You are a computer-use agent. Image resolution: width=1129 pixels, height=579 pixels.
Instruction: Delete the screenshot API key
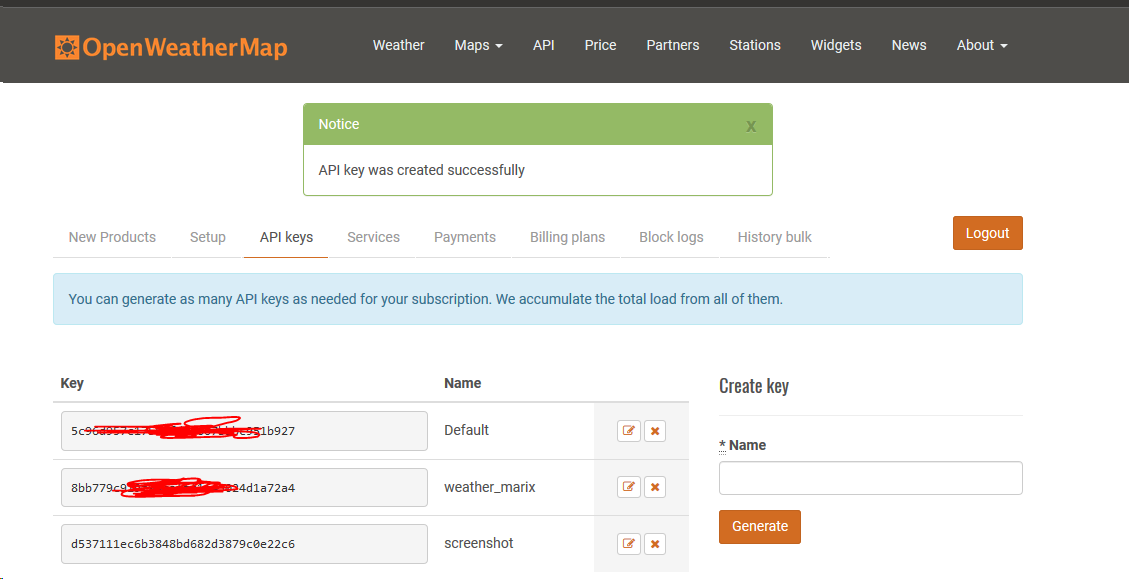[x=655, y=543]
